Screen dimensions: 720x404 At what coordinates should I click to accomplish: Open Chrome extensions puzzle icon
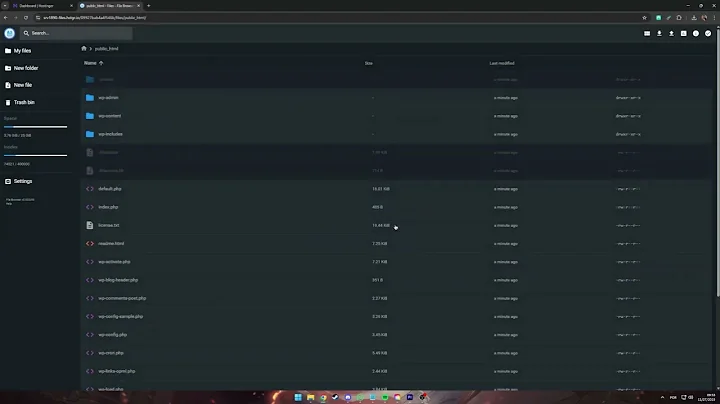[679, 17]
